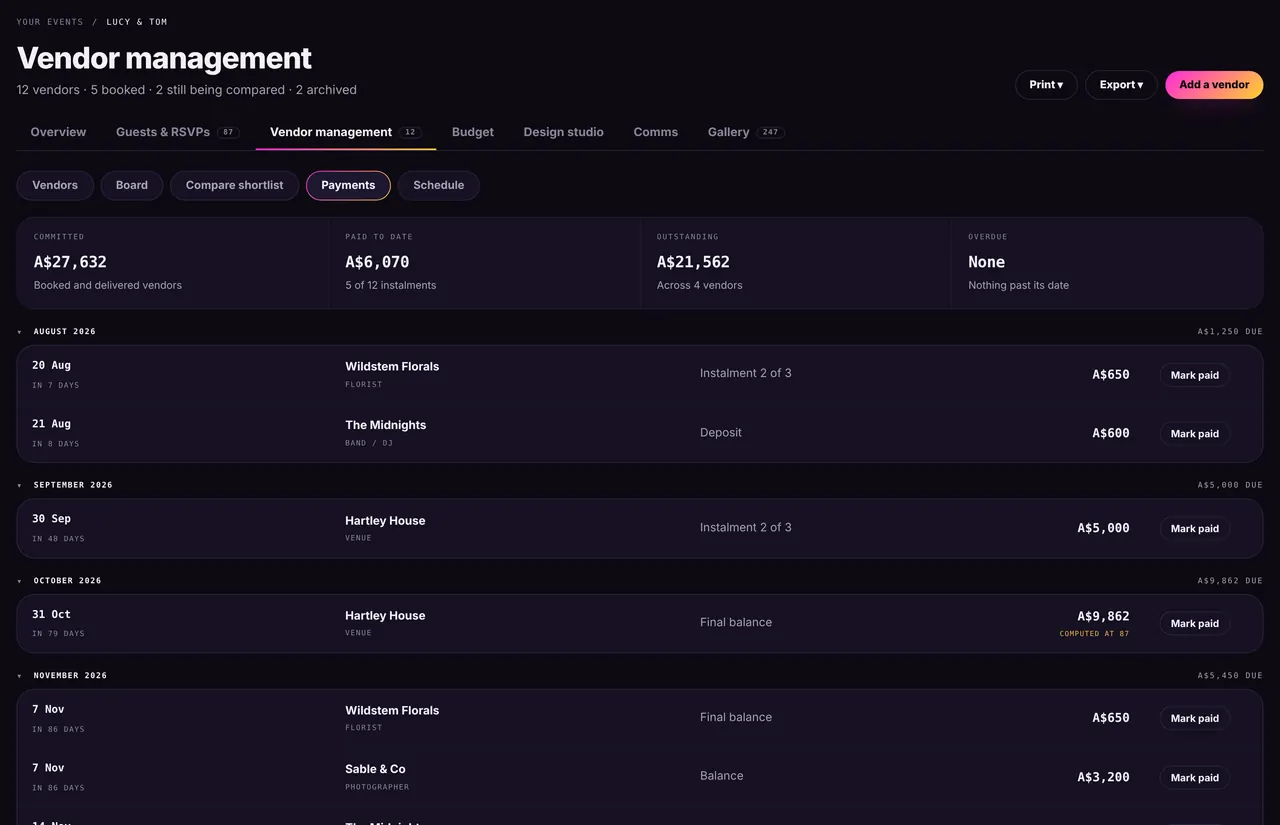This screenshot has width=1280, height=825.
Task: Collapse the November 2026 payment group
Action: click(x=19, y=675)
